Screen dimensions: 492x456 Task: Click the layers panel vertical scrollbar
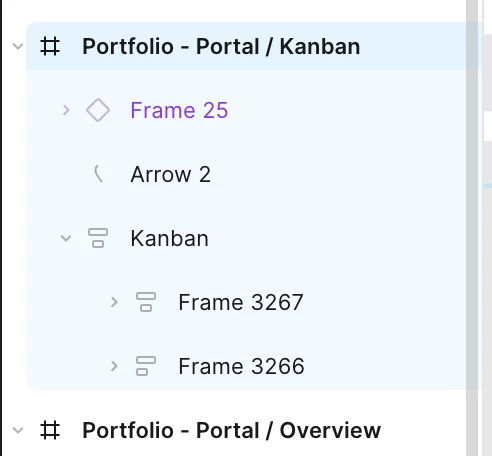pos(472,228)
